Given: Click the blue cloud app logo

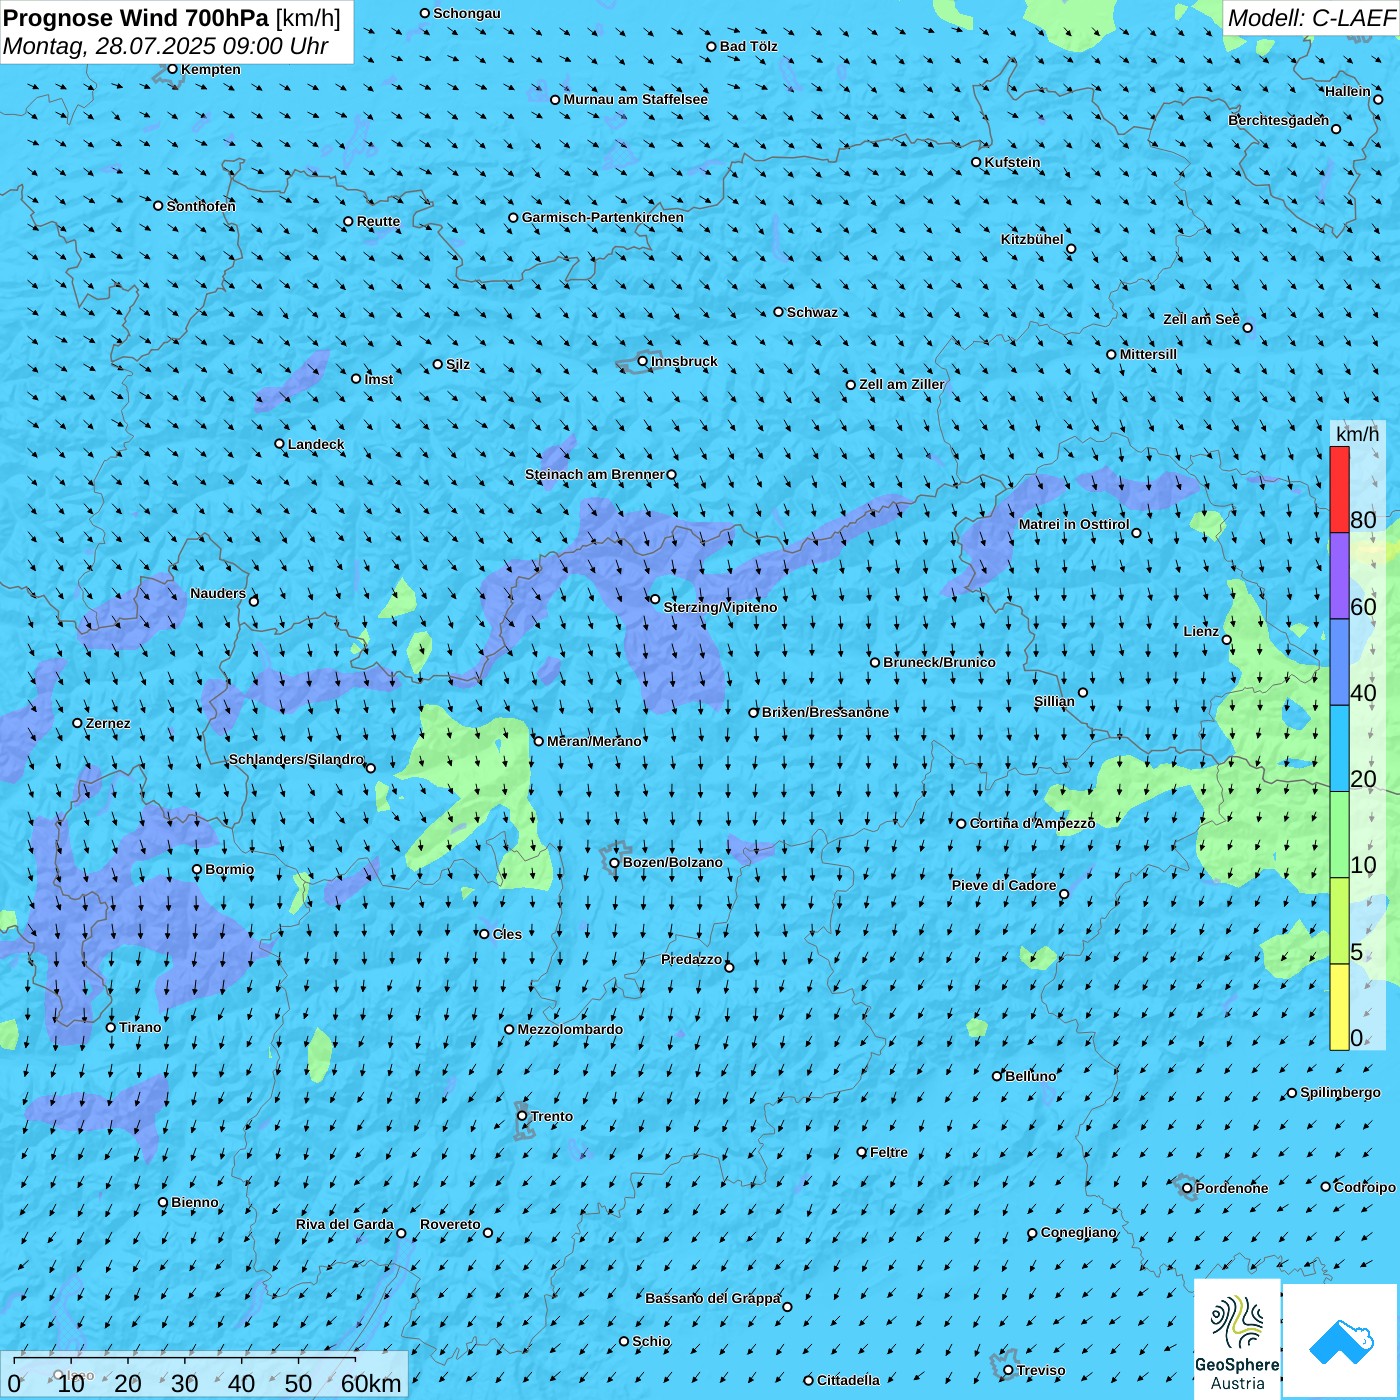Looking at the screenshot, I should click(x=1341, y=1341).
